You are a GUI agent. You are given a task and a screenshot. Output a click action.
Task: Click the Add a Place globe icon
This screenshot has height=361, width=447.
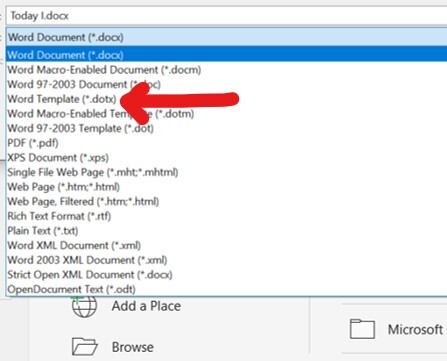pos(84,306)
